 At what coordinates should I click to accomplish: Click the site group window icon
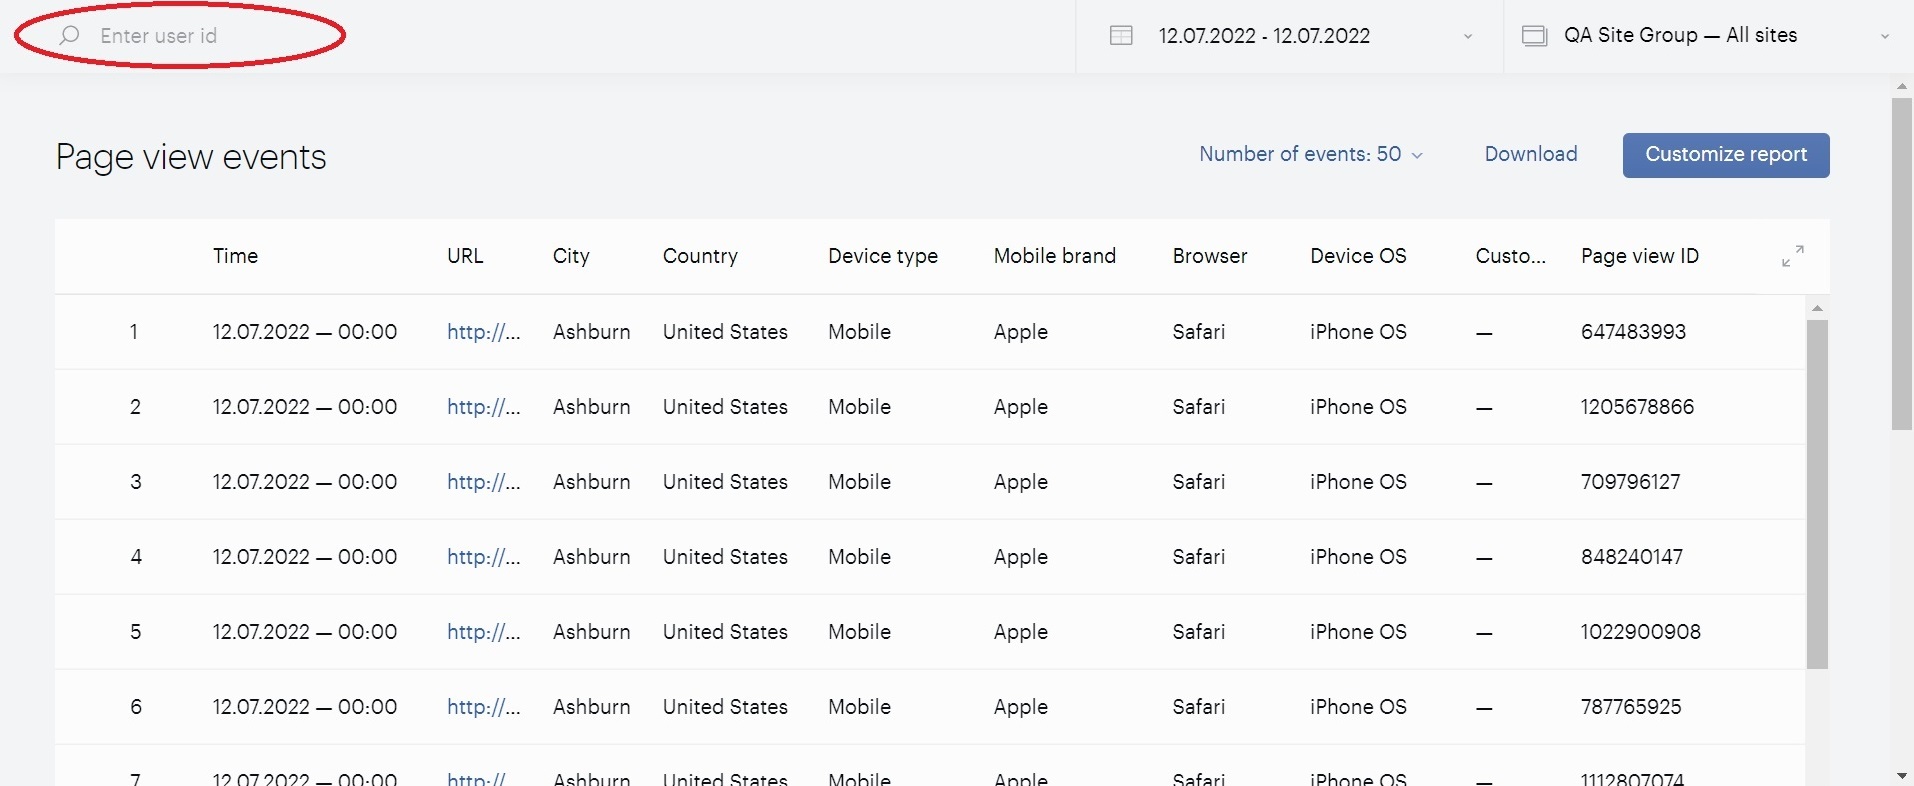1534,36
